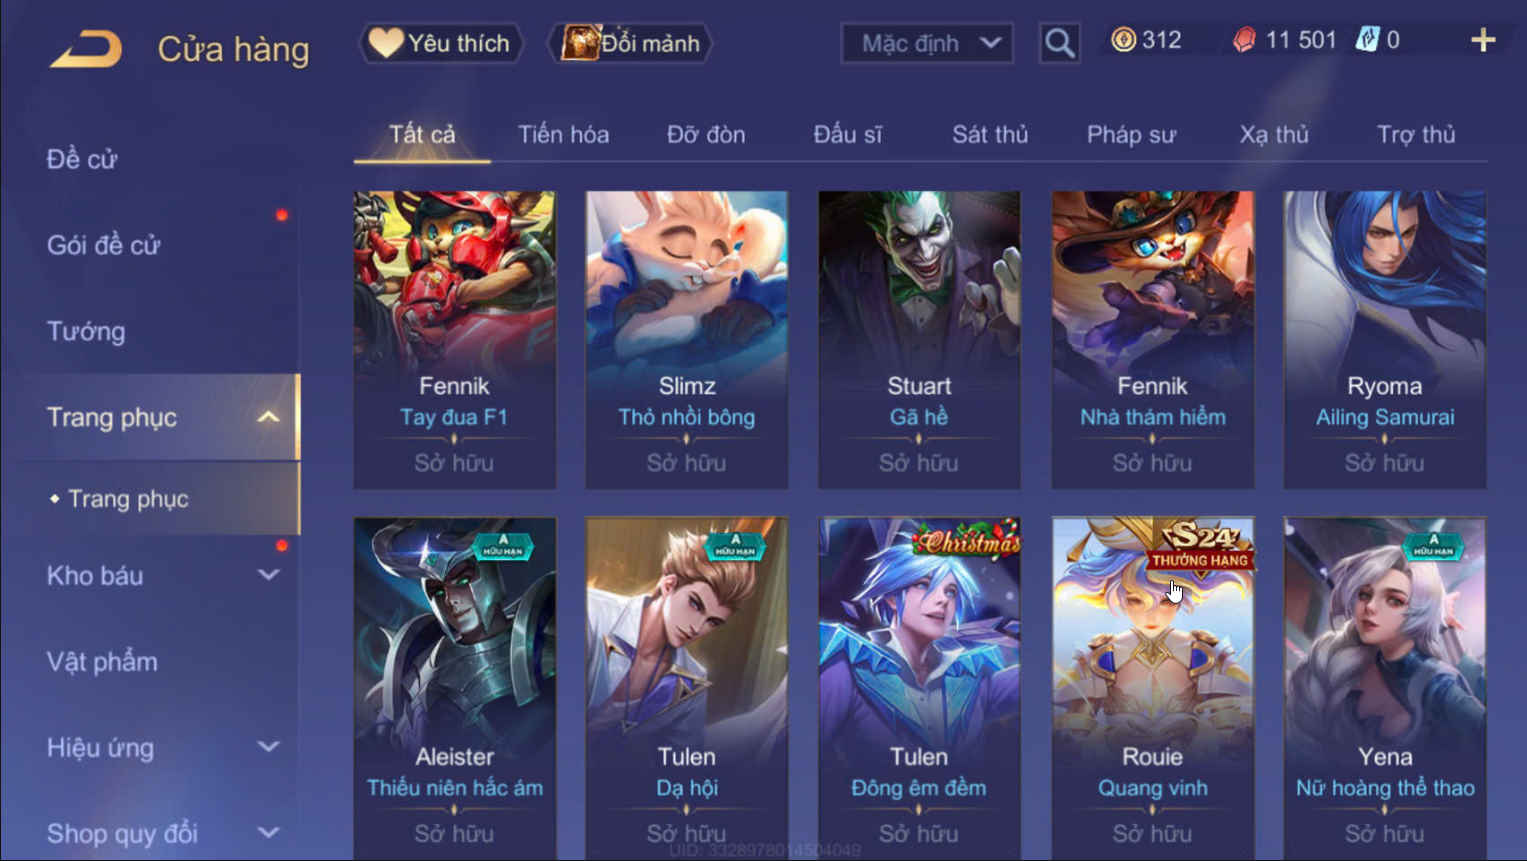Image resolution: width=1527 pixels, height=861 pixels.
Task: Click the heart icon in Yêu thích
Action: [x=385, y=43]
